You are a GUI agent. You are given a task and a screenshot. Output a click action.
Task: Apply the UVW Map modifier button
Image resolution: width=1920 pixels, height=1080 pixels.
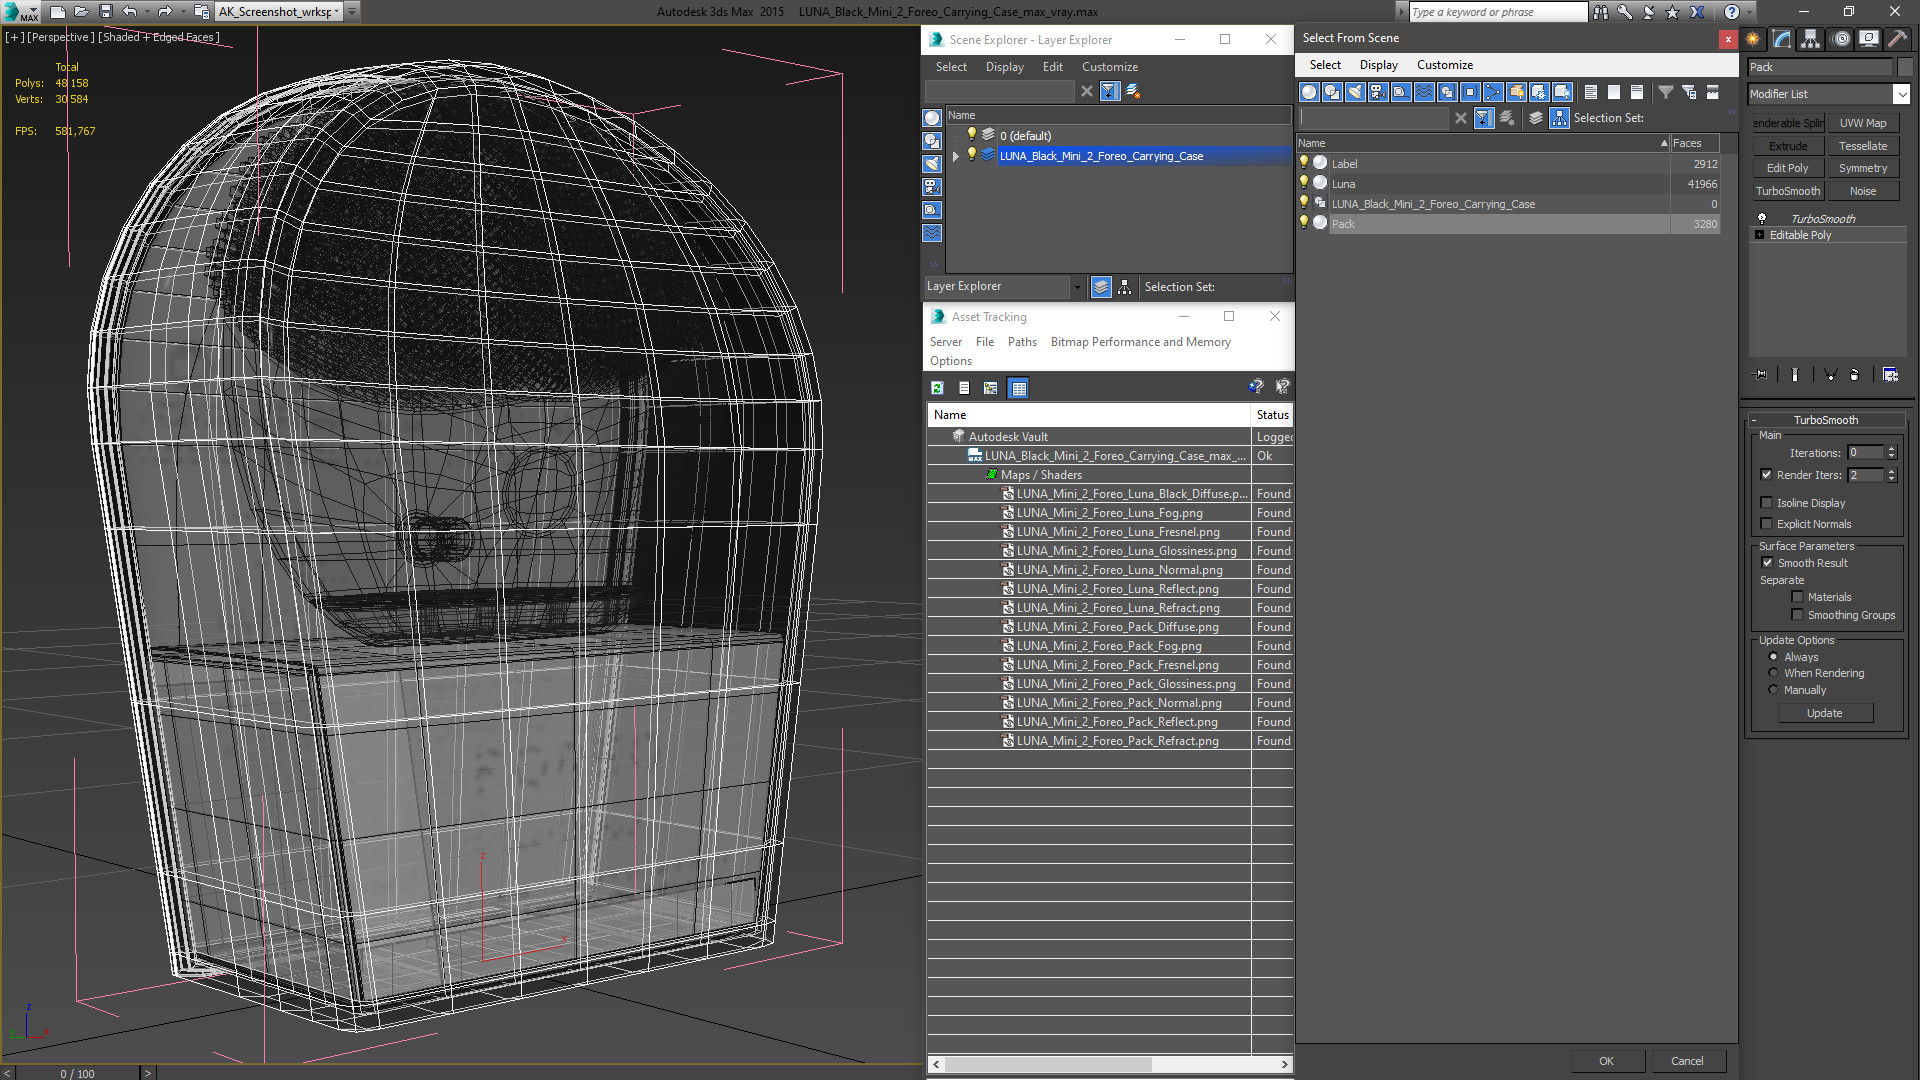[1862, 123]
